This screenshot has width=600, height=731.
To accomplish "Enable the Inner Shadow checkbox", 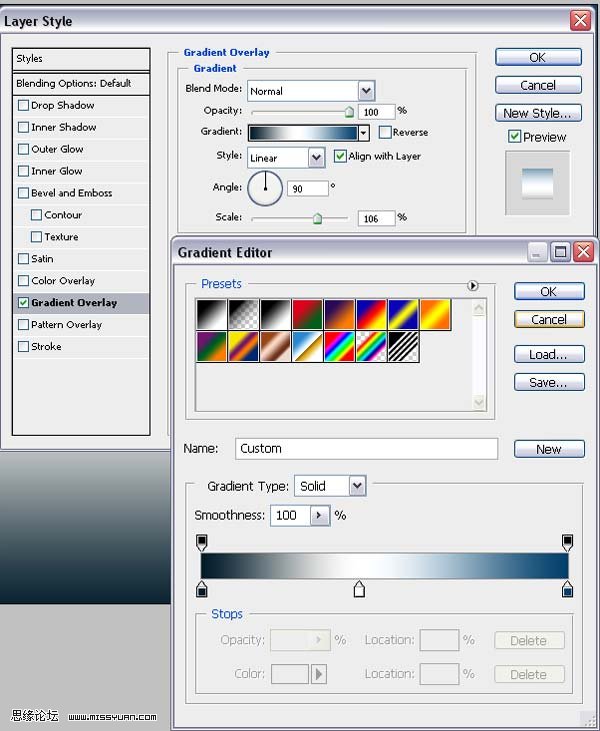I will point(23,127).
